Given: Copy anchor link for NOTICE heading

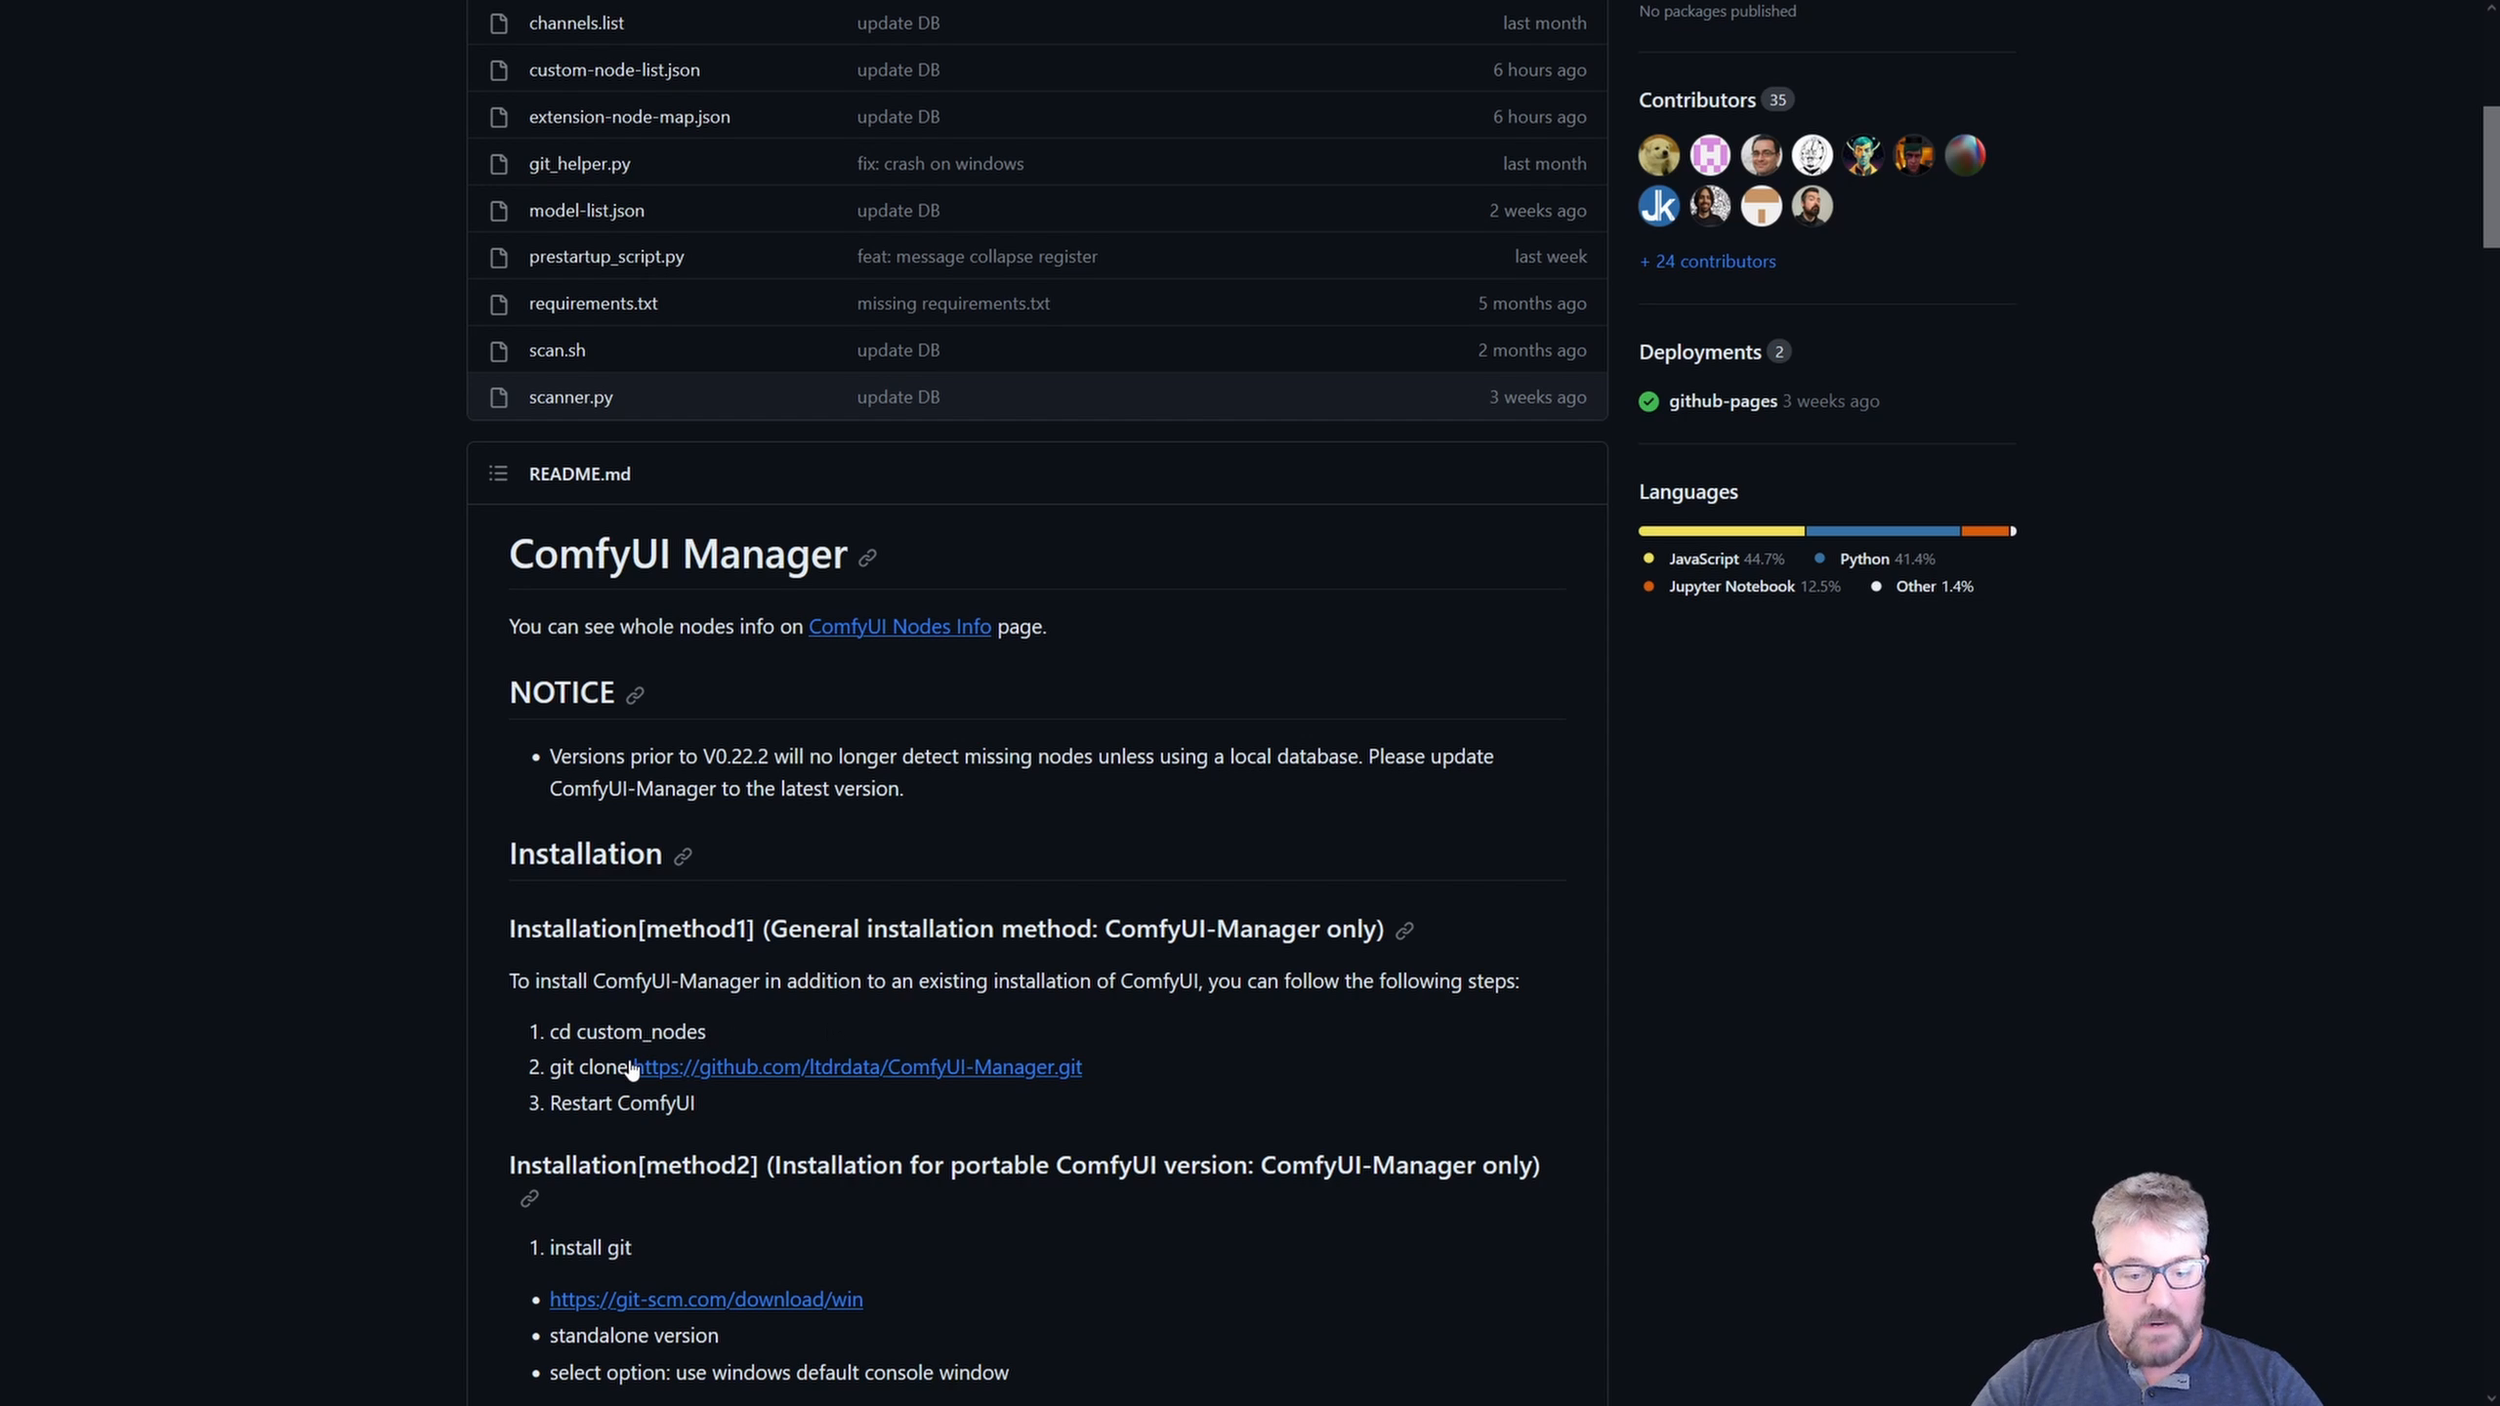Looking at the screenshot, I should [x=635, y=695].
